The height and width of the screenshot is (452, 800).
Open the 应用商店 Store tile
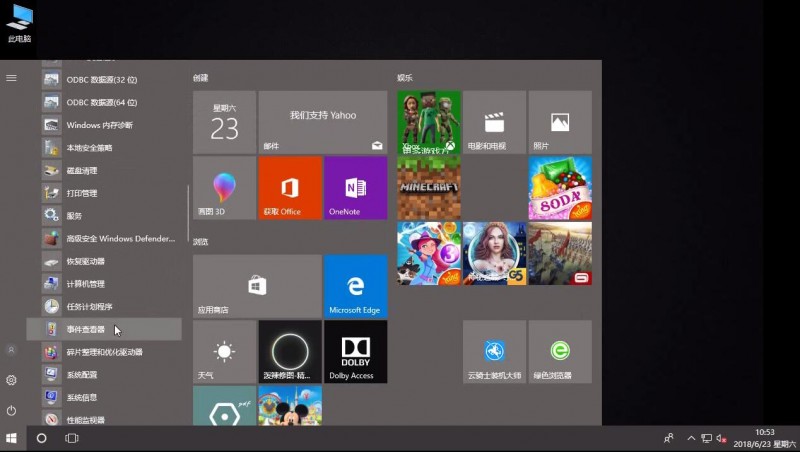tap(257, 286)
